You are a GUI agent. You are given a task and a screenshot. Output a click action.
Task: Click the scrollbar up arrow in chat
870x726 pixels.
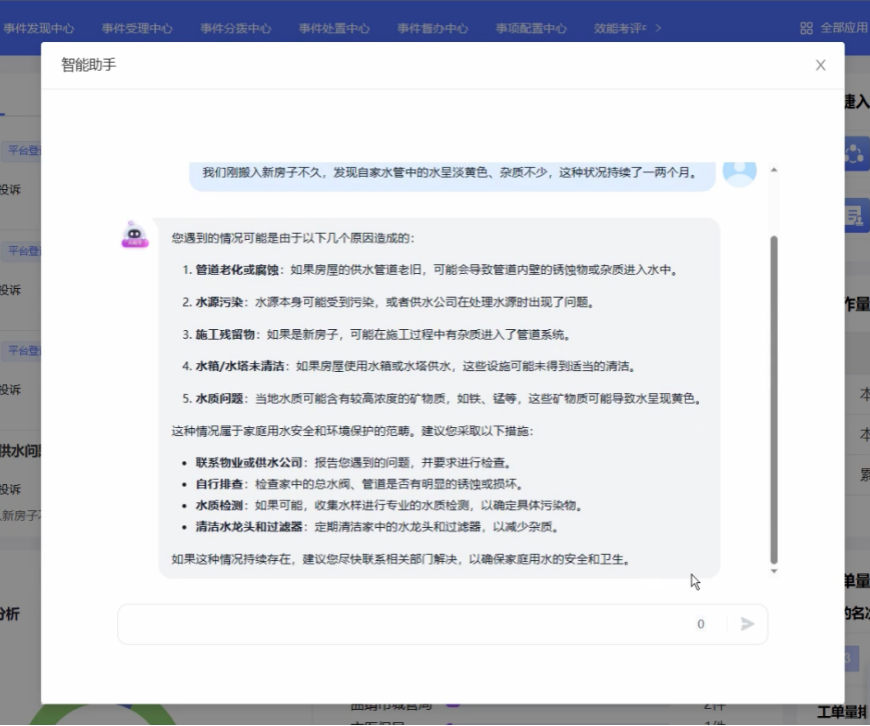(x=773, y=171)
